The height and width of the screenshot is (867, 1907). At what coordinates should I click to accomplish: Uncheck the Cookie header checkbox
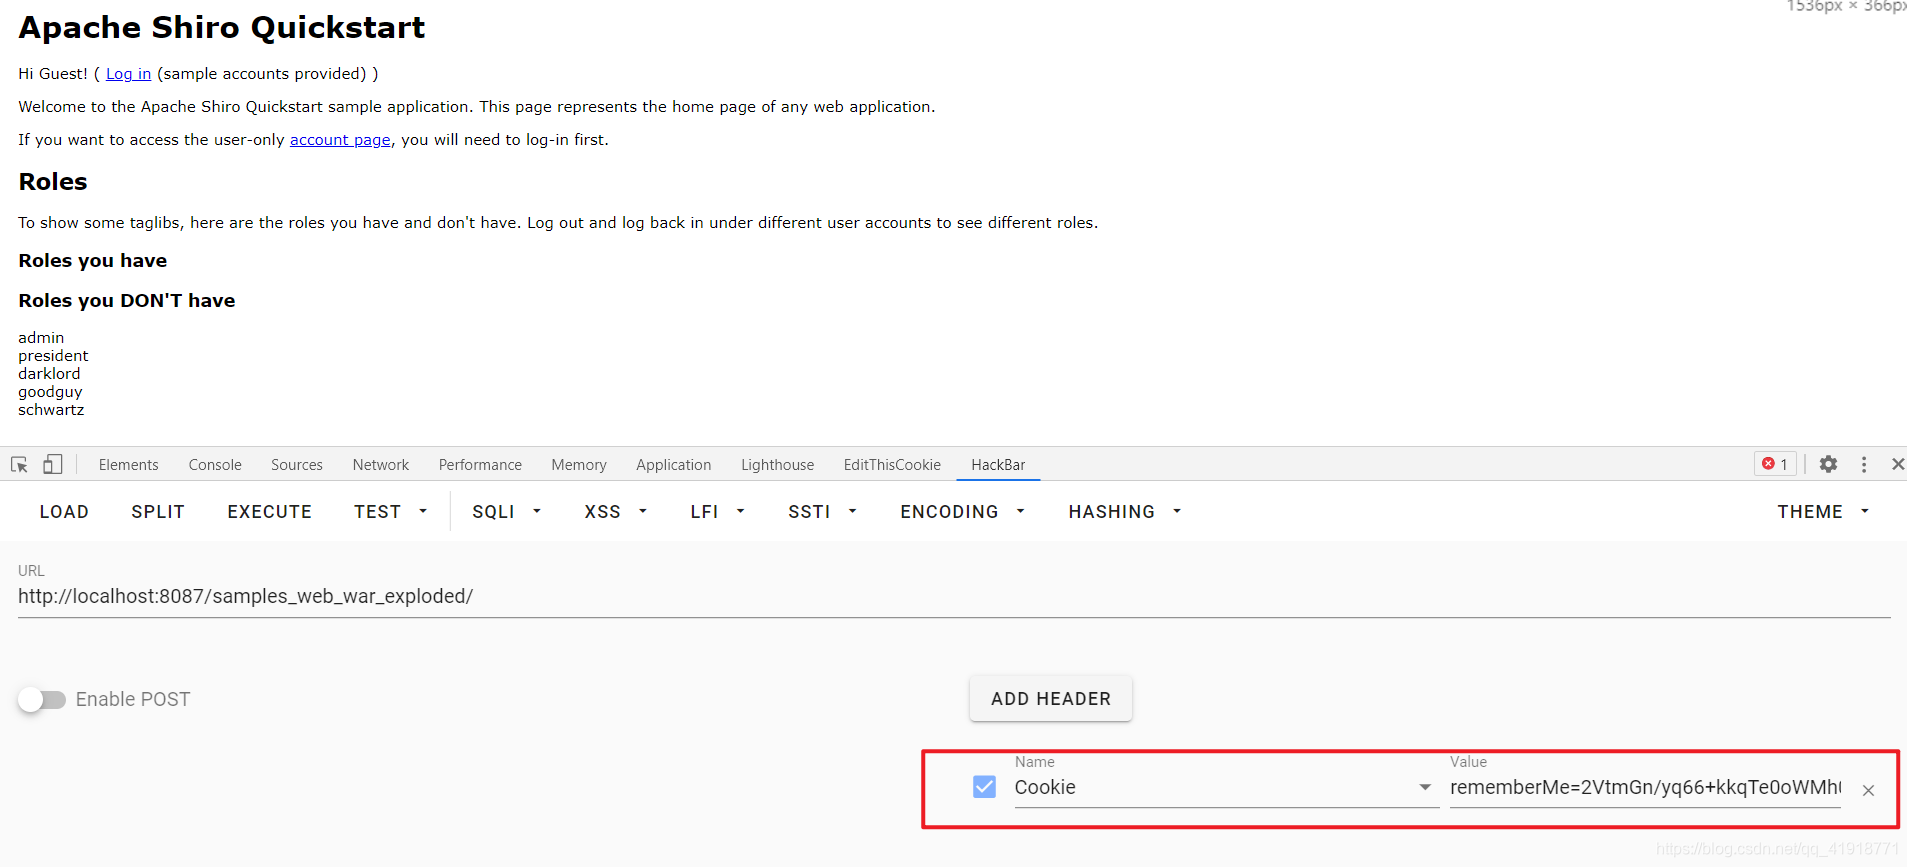coord(984,787)
